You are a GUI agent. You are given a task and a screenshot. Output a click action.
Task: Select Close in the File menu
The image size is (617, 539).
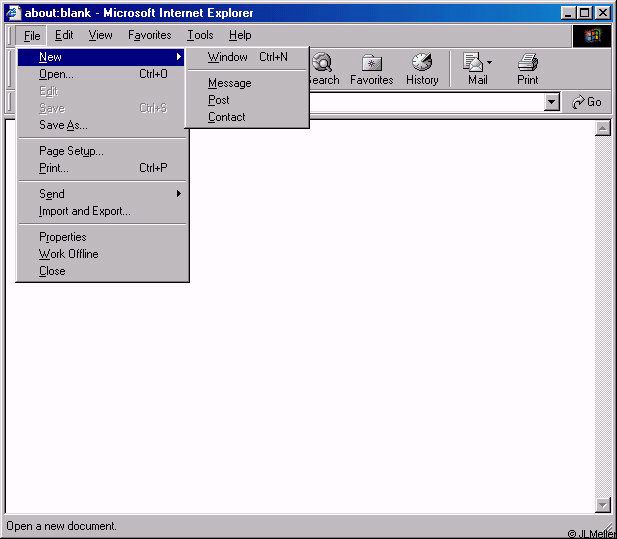pos(102,271)
